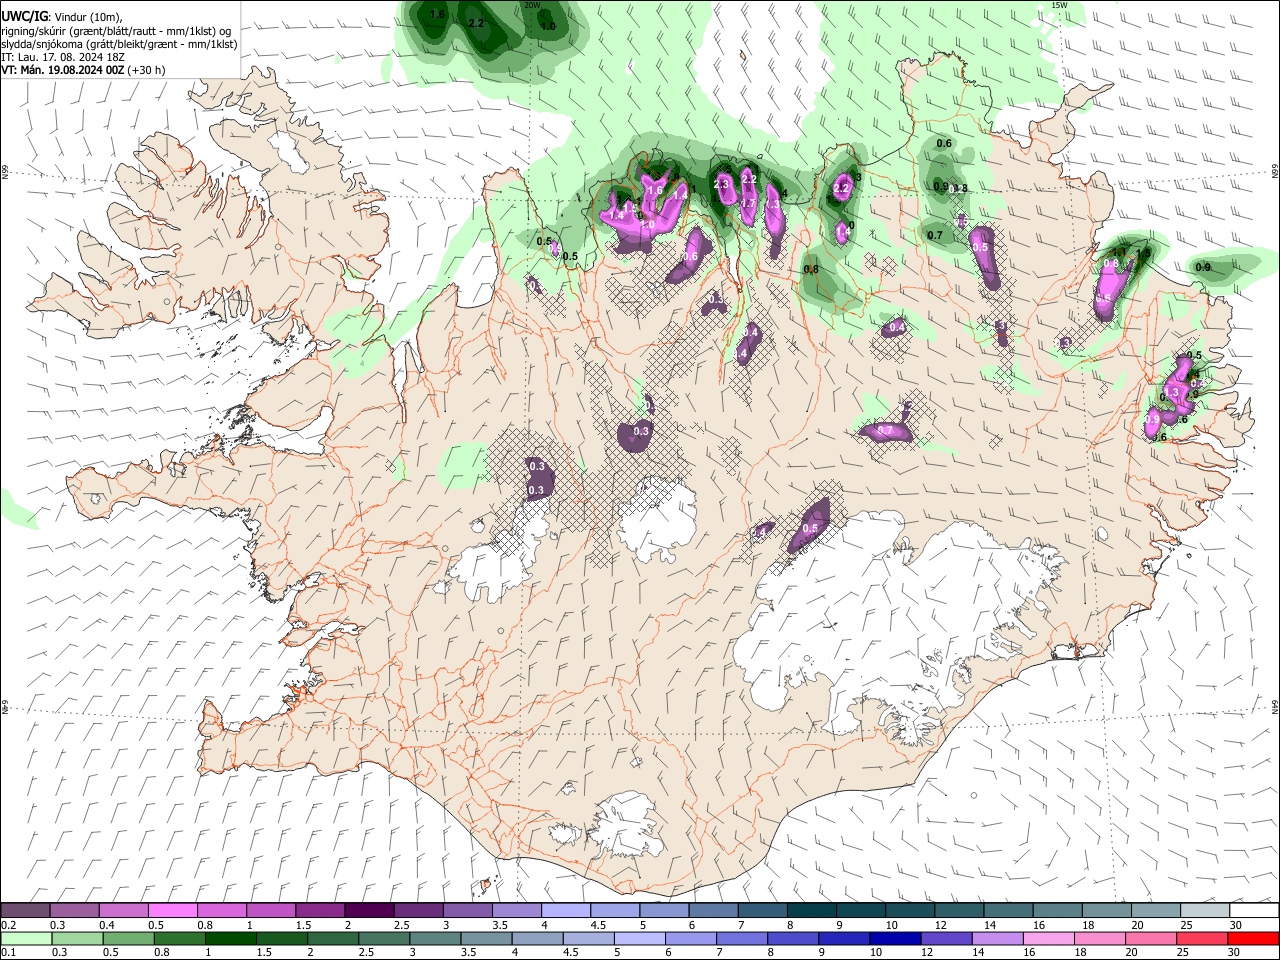Pick the light gray 25–30 snow legend swatch
This screenshot has width=1280, height=960.
point(1205,911)
